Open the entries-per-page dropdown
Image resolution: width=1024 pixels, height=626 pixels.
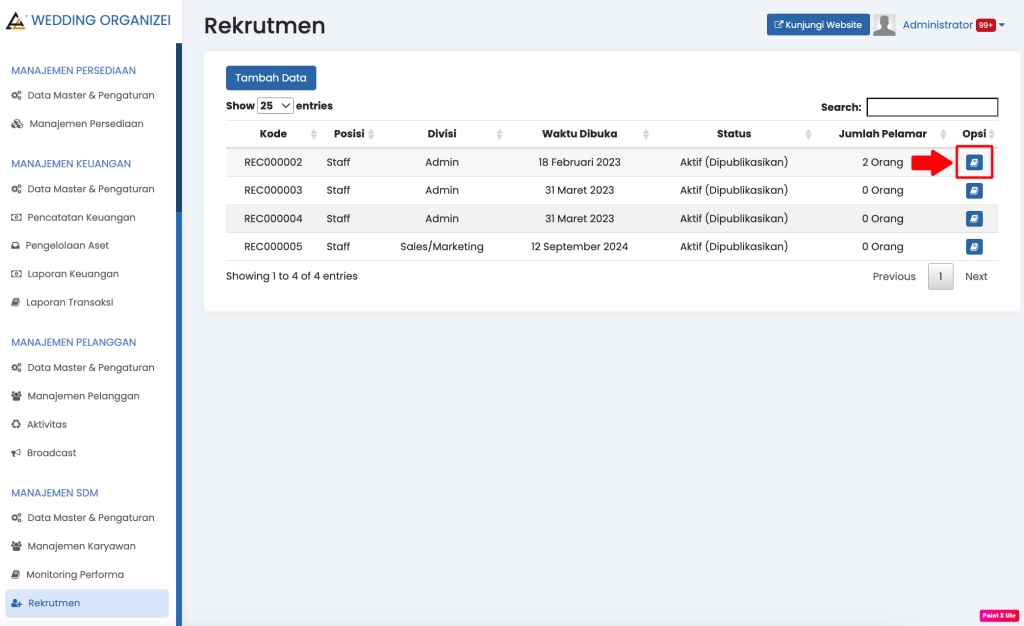[x=275, y=105]
